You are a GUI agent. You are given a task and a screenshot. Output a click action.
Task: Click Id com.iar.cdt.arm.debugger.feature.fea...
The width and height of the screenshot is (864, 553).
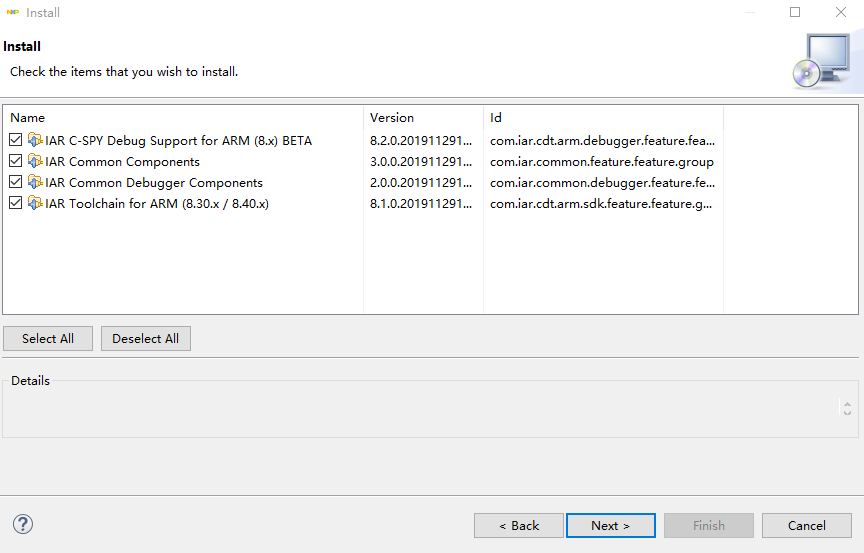pyautogui.click(x=602, y=140)
